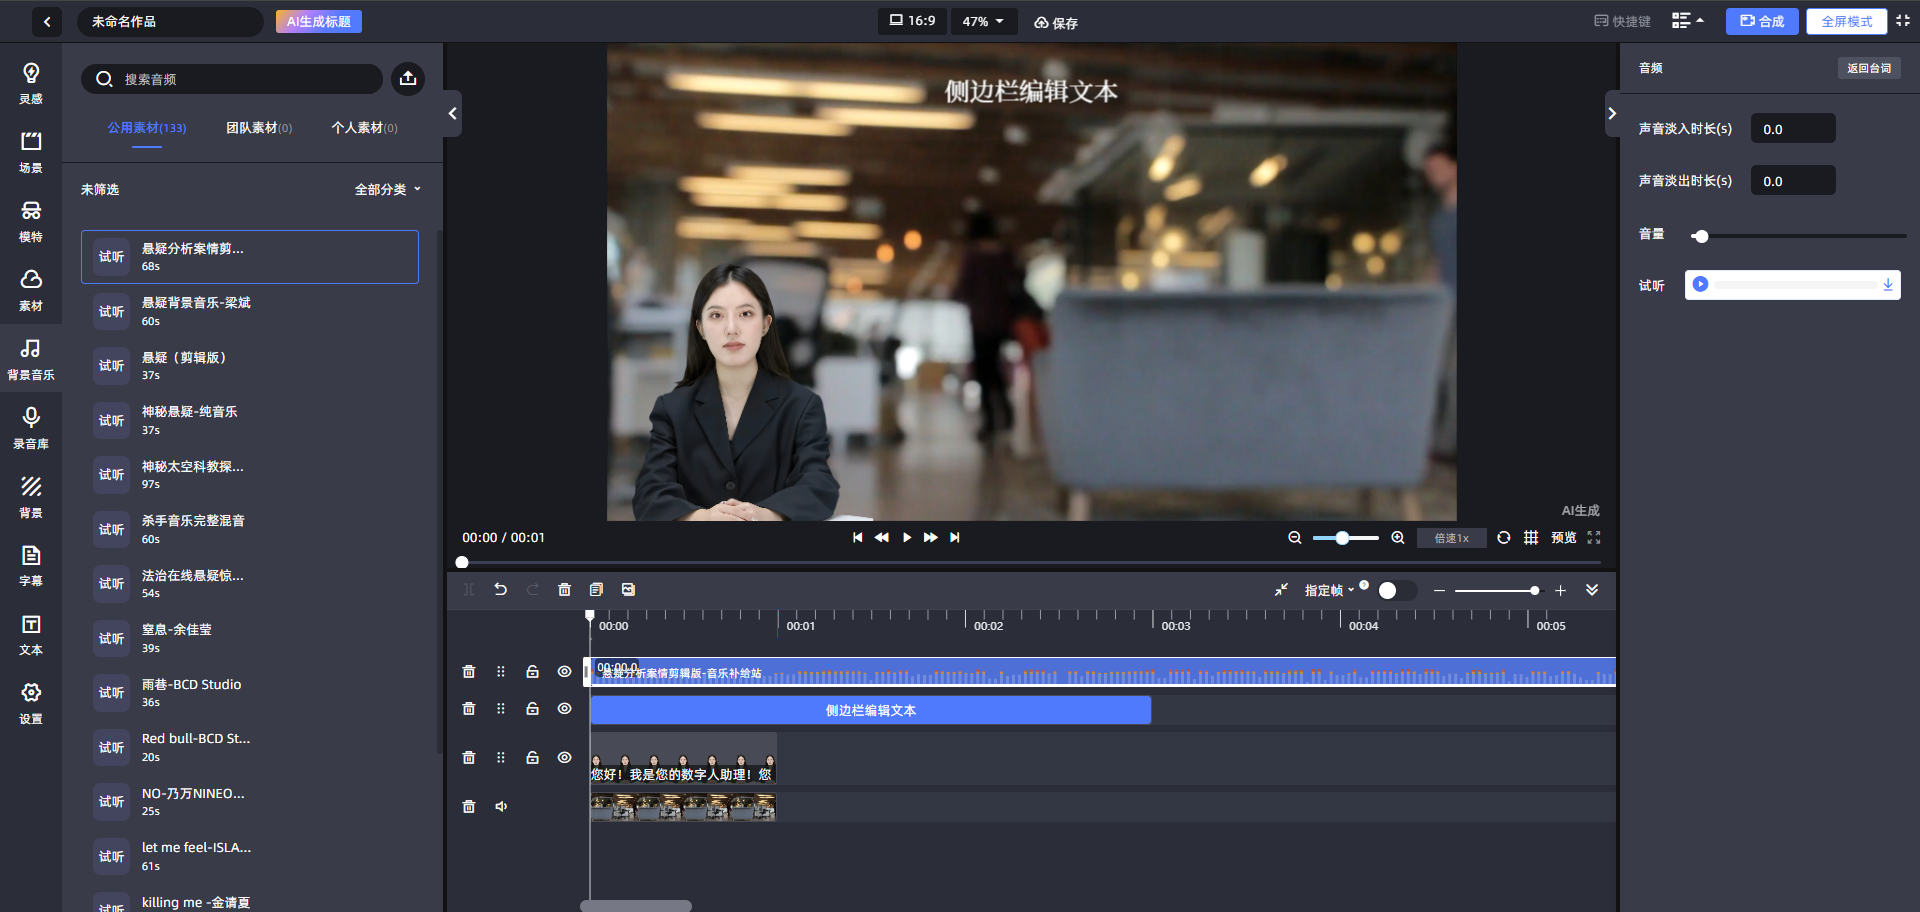
Task: Click the 保存 save button
Action: pos(1056,22)
